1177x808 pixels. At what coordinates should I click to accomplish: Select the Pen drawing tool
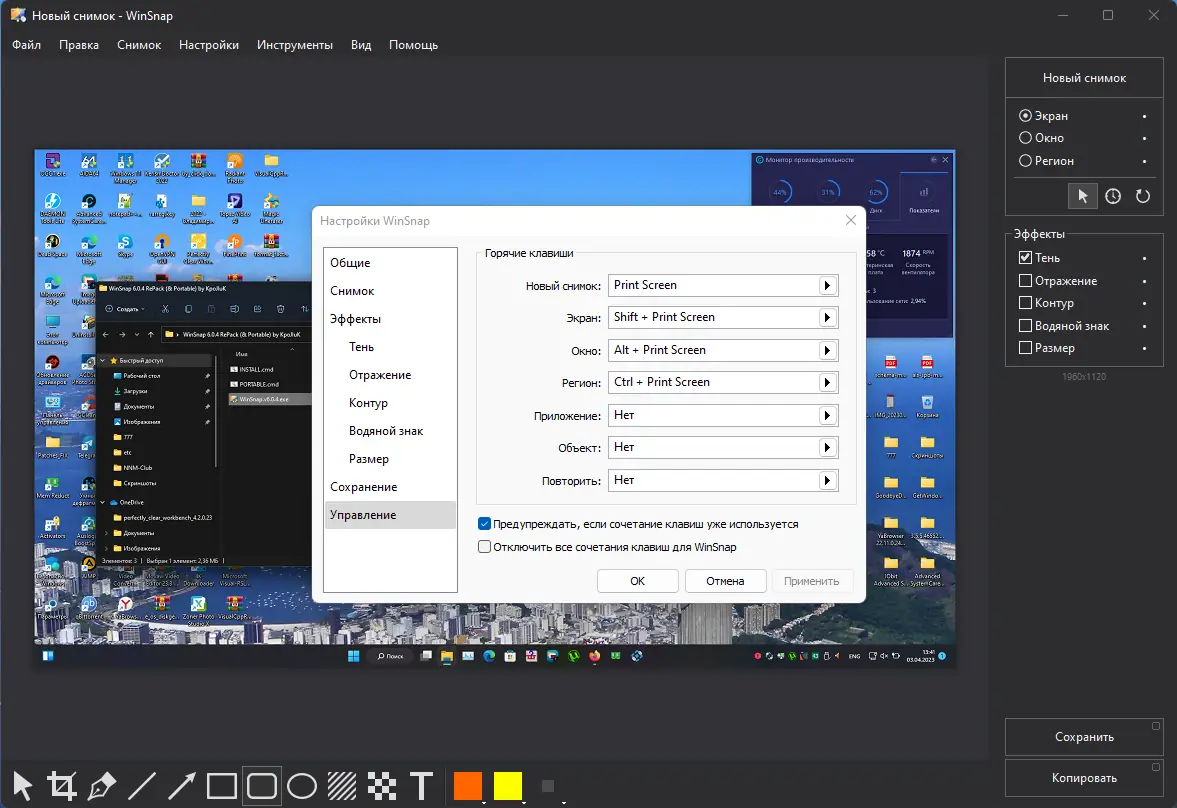pos(102,786)
